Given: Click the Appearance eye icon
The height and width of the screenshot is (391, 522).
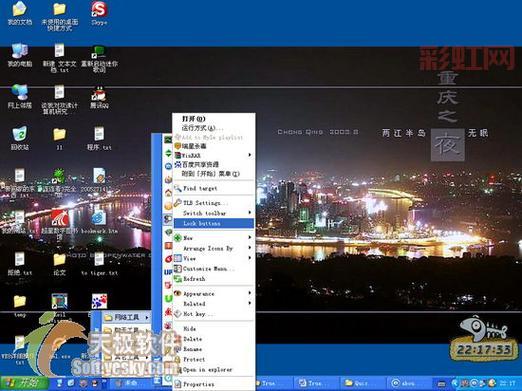Looking at the screenshot, I should pyautogui.click(x=178, y=293).
